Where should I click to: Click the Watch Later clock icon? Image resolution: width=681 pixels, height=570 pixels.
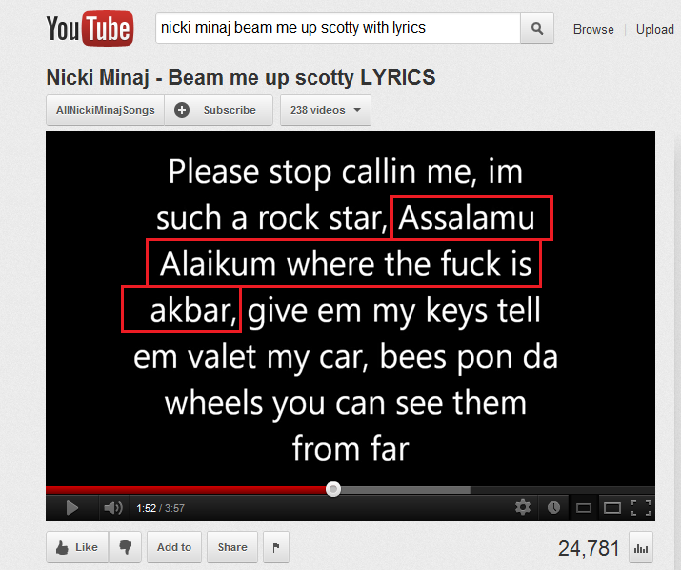coord(554,507)
